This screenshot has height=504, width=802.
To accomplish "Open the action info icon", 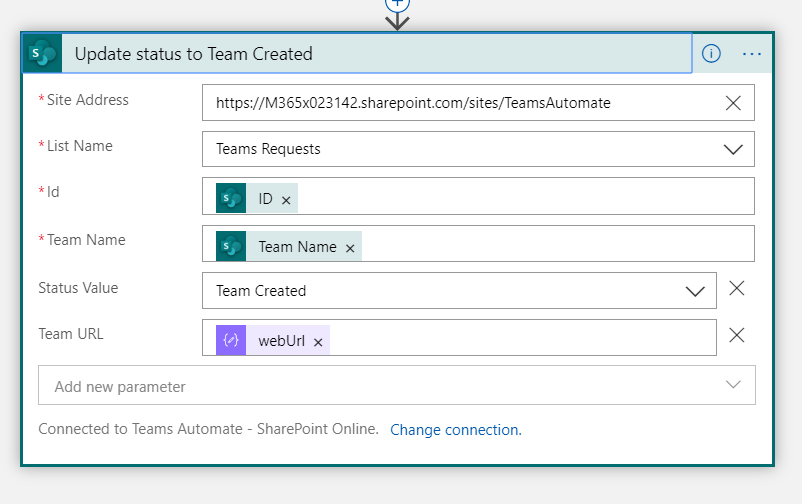I will 711,53.
